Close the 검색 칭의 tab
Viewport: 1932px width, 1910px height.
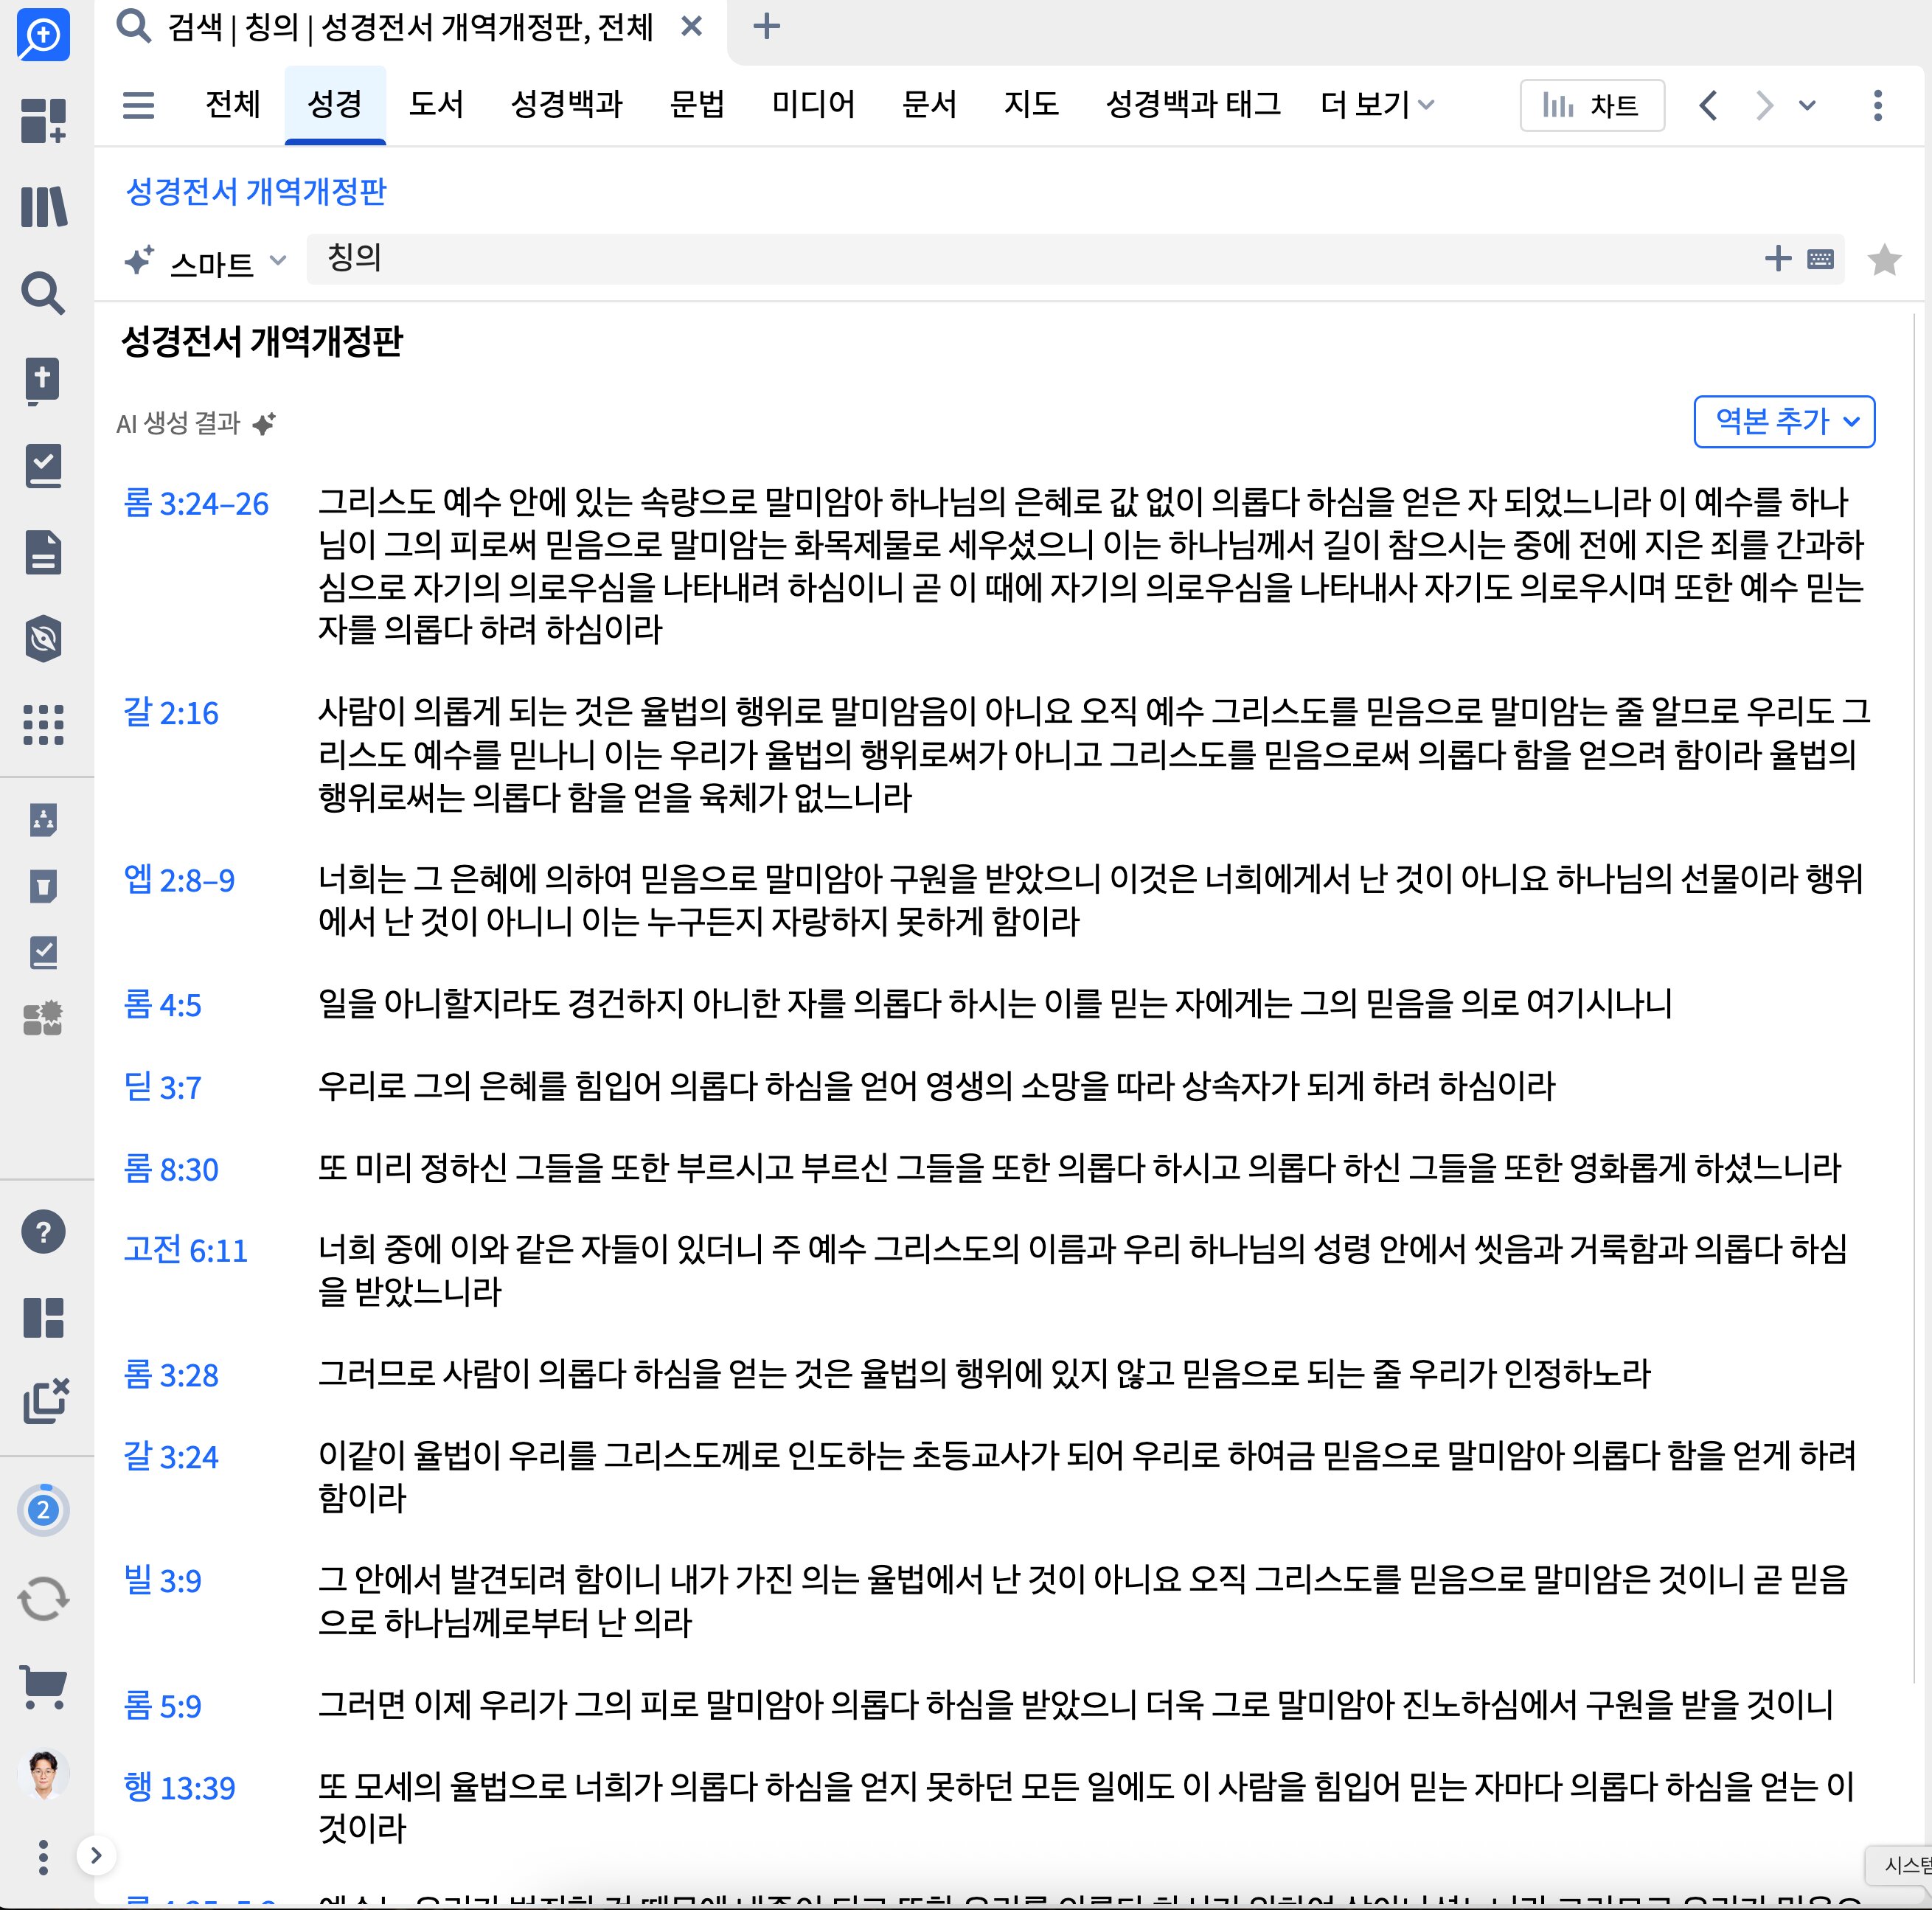691,27
